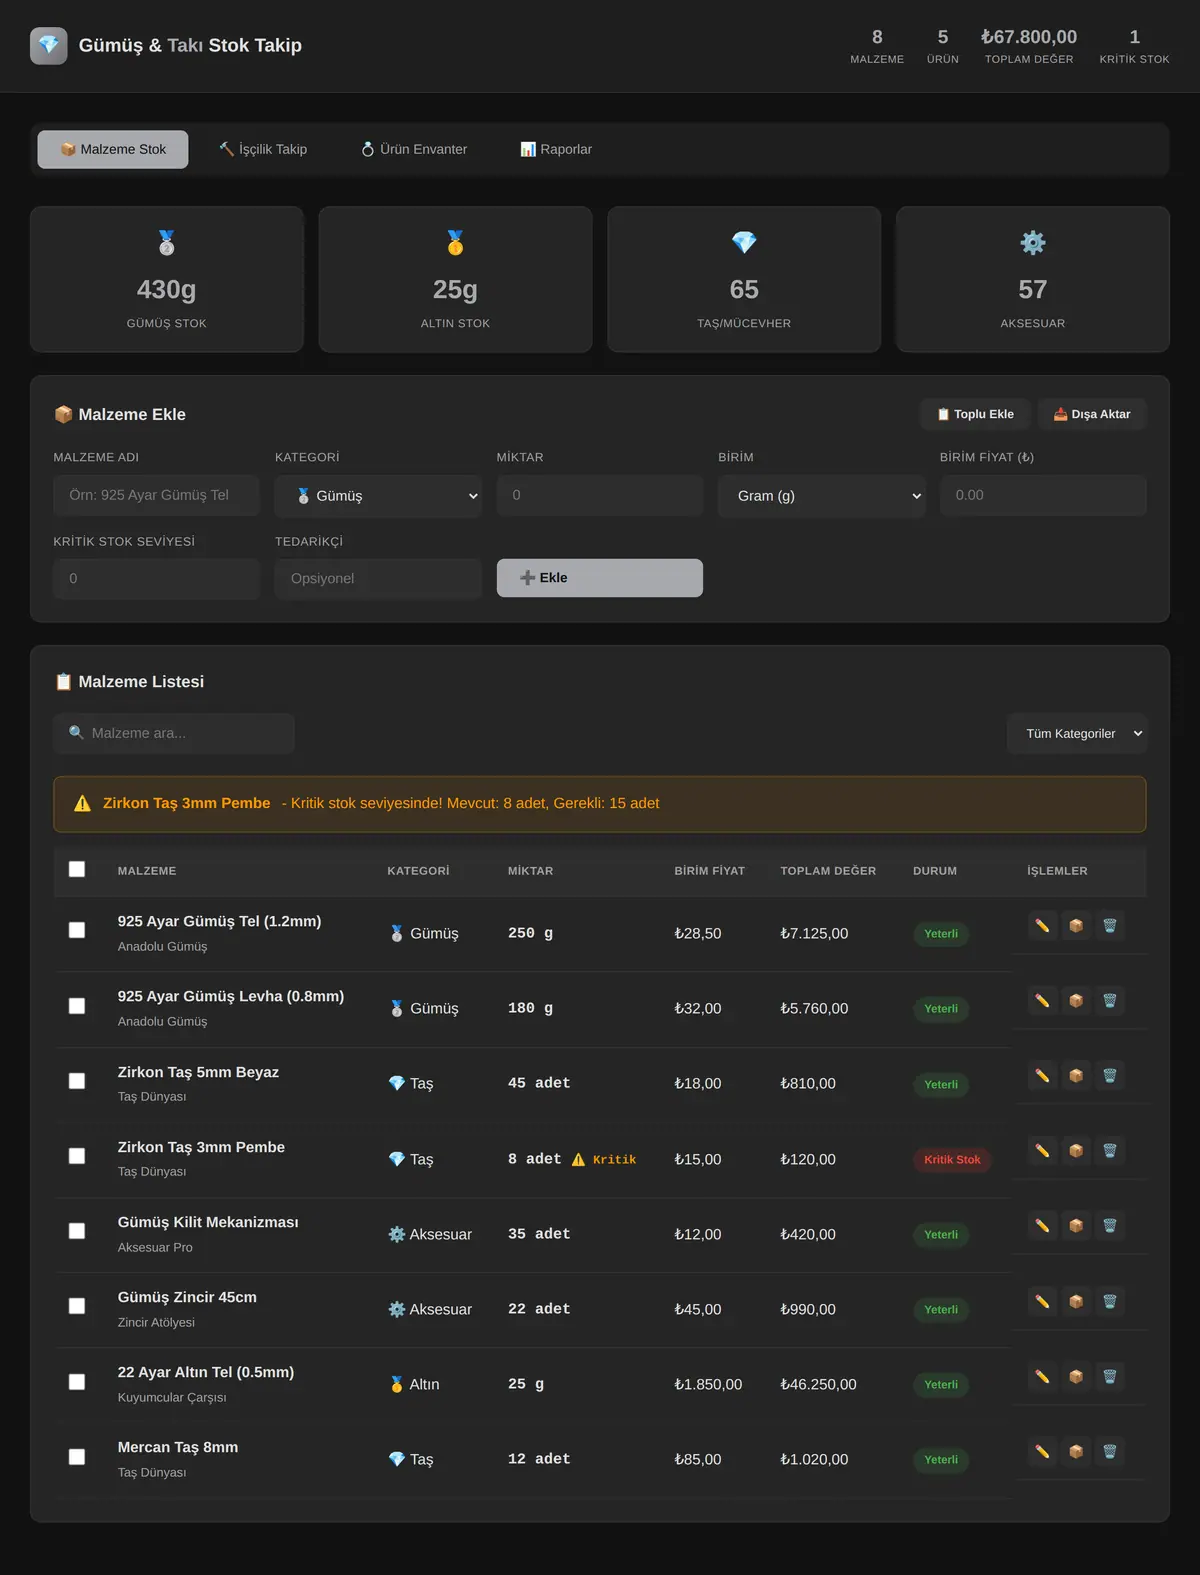Click the pencil icon for Mercan Taş 8mm
Image resolution: width=1200 pixels, height=1575 pixels.
(1042, 1452)
